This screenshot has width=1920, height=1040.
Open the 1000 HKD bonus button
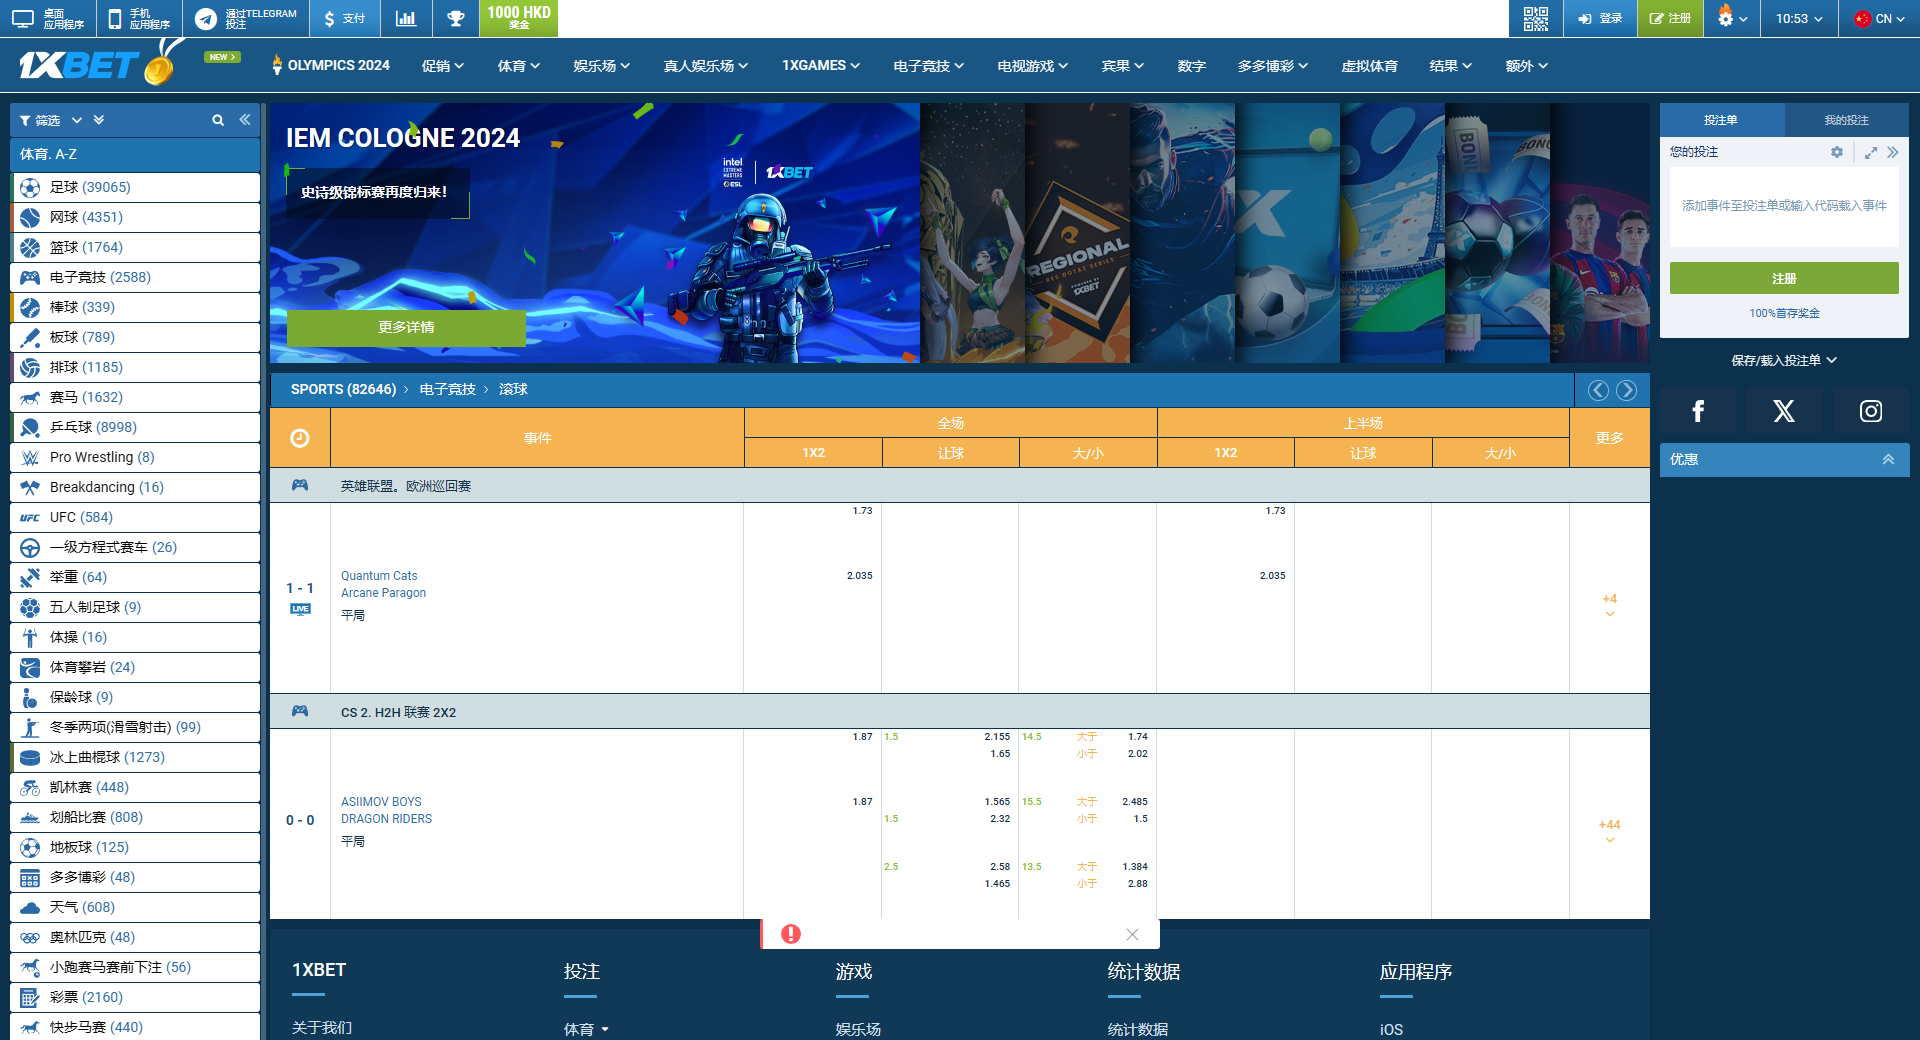pyautogui.click(x=518, y=18)
